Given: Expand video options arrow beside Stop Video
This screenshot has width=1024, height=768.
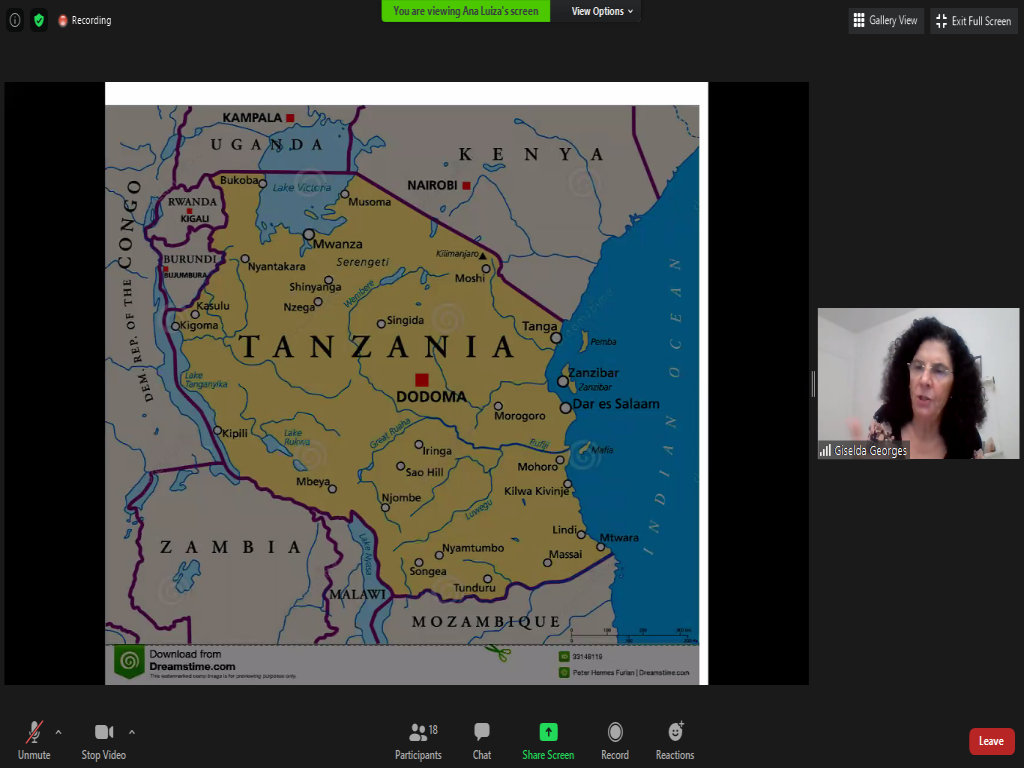Looking at the screenshot, I should [x=132, y=732].
